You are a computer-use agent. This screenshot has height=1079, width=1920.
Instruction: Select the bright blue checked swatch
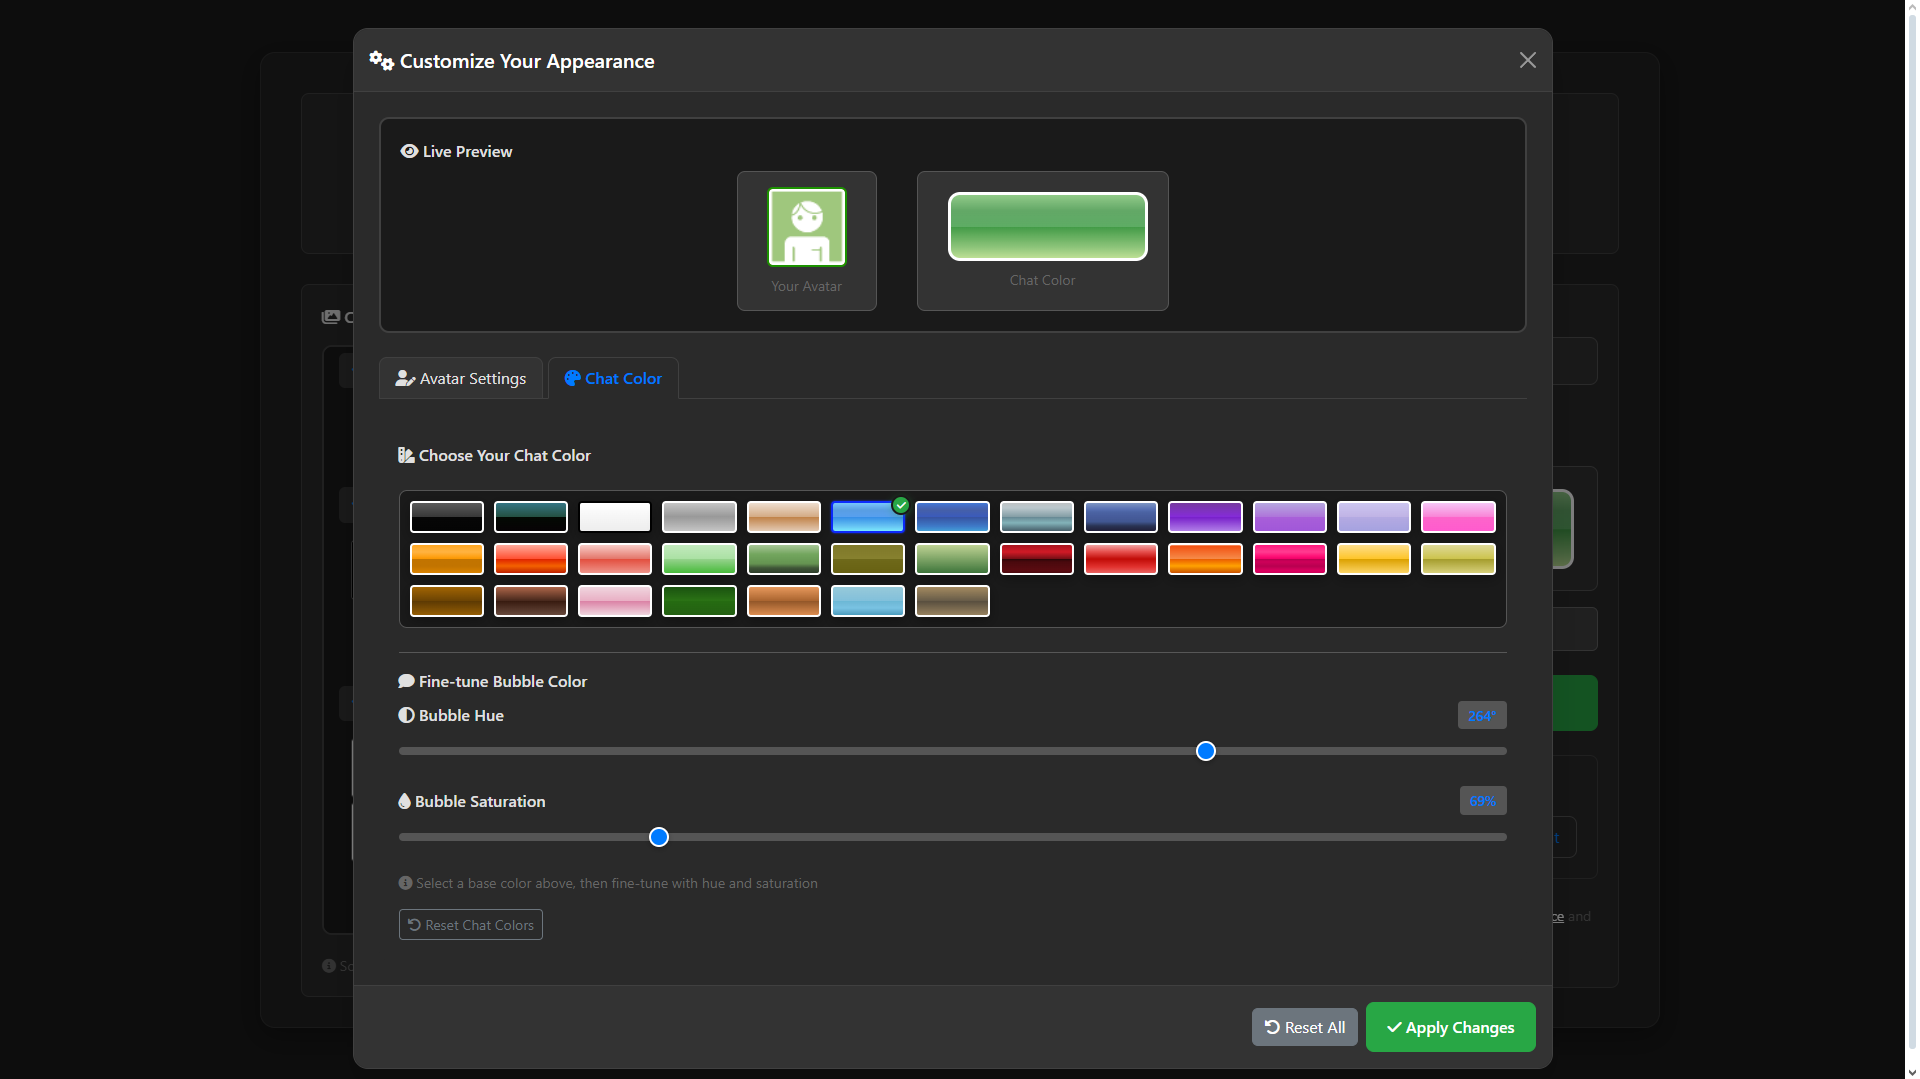867,517
